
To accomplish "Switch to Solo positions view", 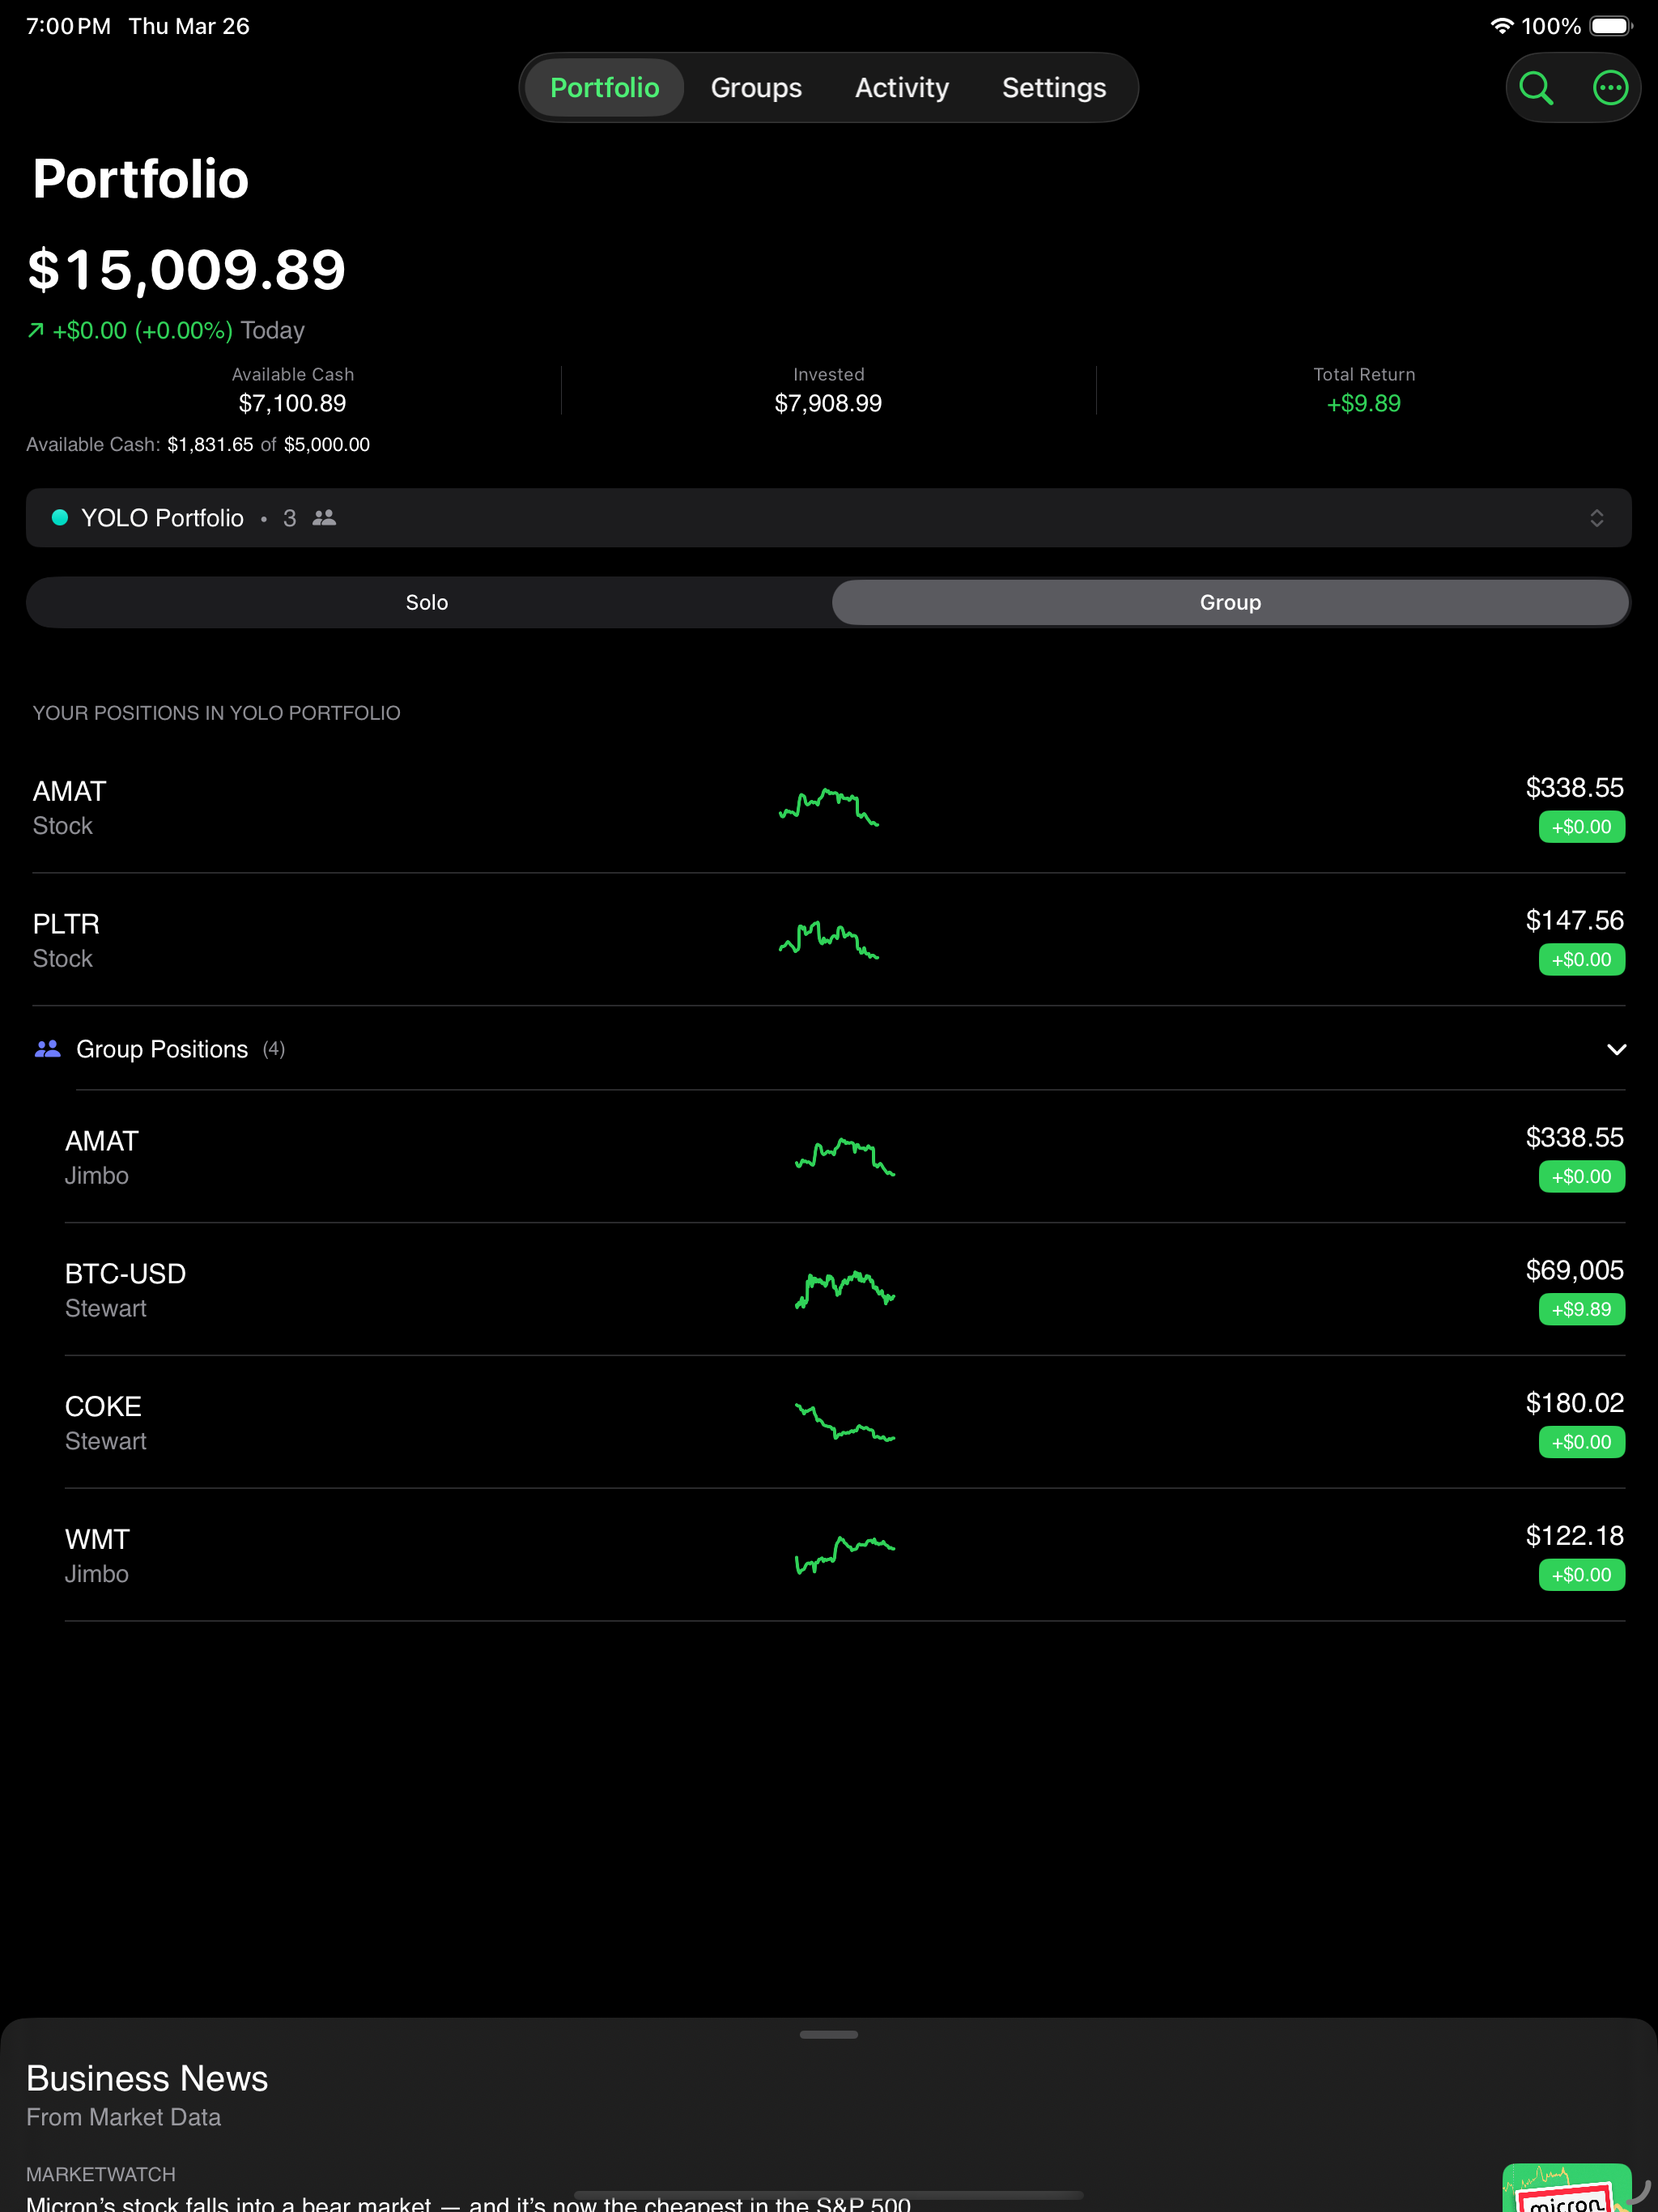I will coord(428,602).
